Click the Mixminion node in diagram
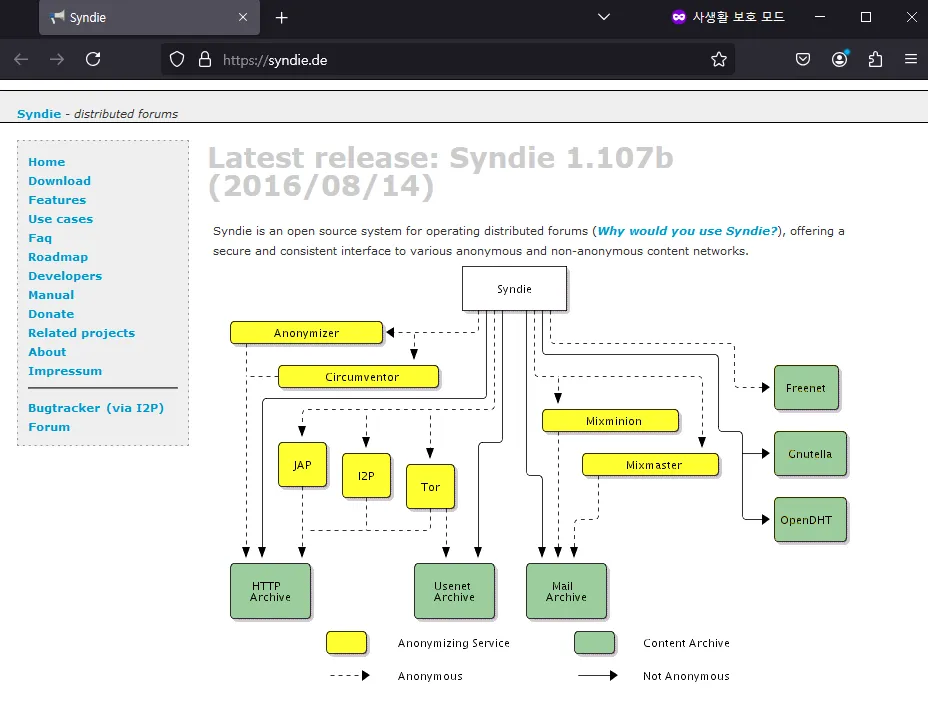Viewport: 928px width, 703px height. [610, 421]
